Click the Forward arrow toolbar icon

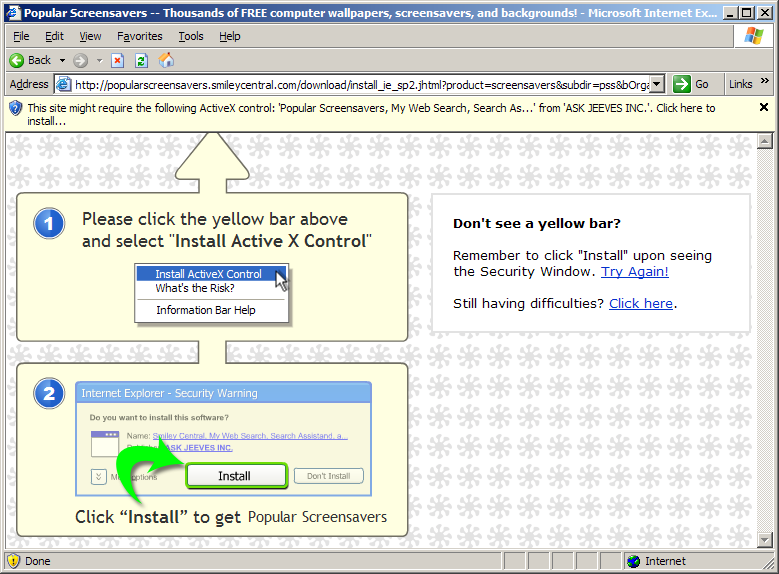(80, 61)
